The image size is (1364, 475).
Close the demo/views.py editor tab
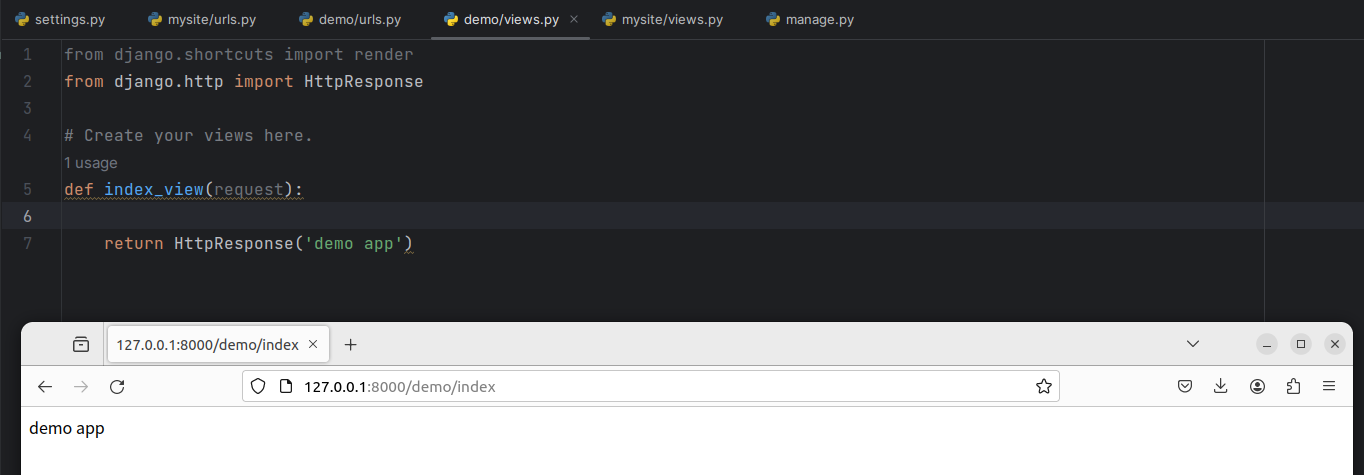[573, 20]
